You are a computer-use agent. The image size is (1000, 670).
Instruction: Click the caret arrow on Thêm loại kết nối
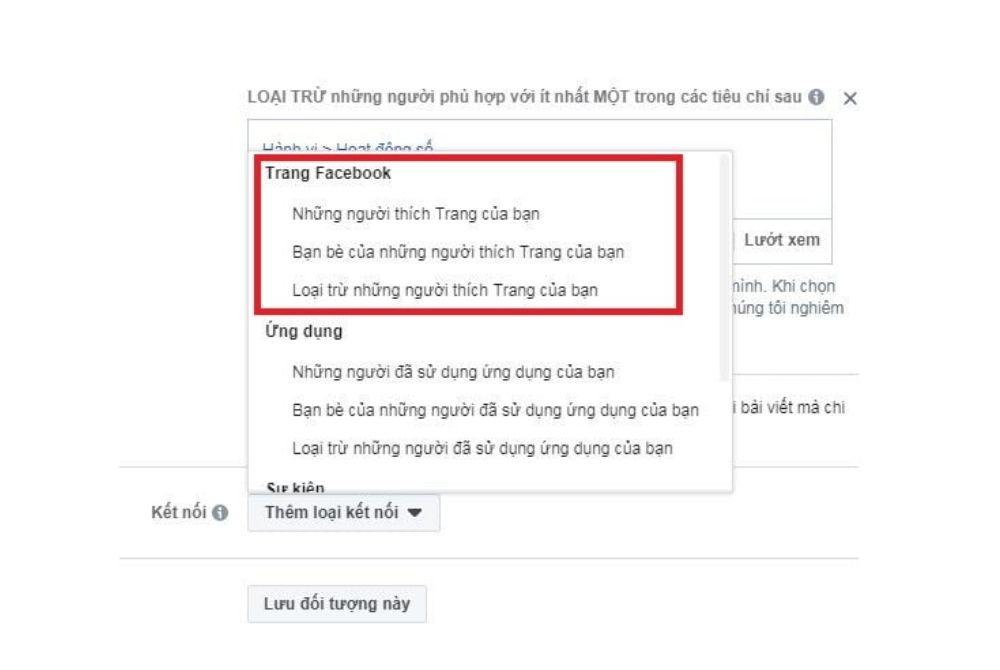(415, 513)
